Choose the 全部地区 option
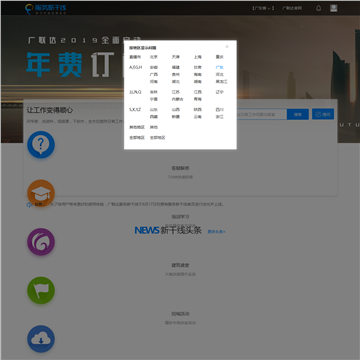The height and width of the screenshot is (360, 360). pos(157,138)
